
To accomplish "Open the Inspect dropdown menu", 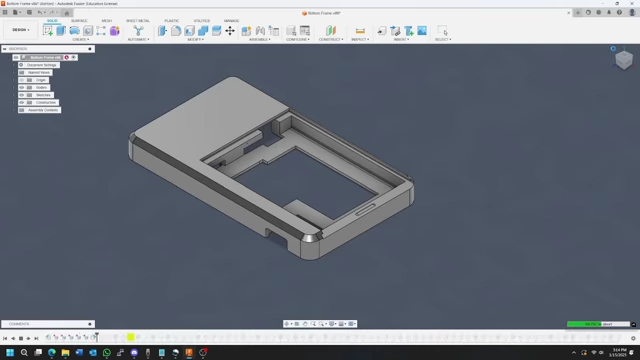I will coord(360,40).
